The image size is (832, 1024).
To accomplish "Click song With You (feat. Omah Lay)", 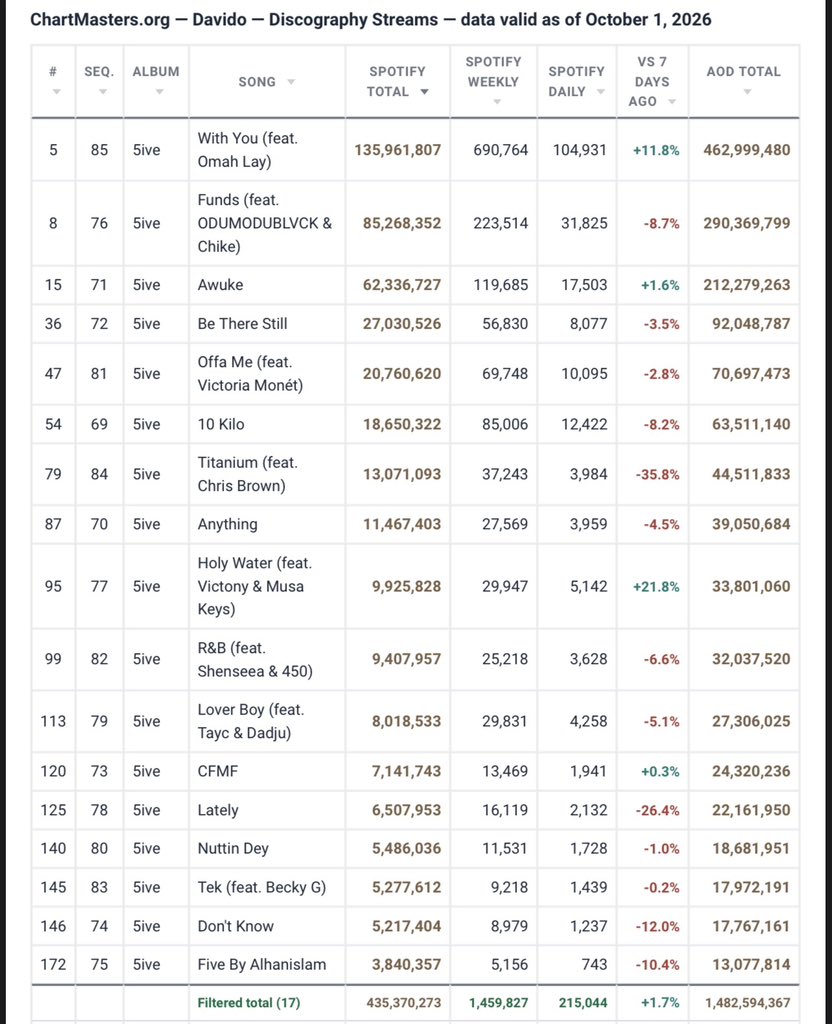I will [248, 150].
